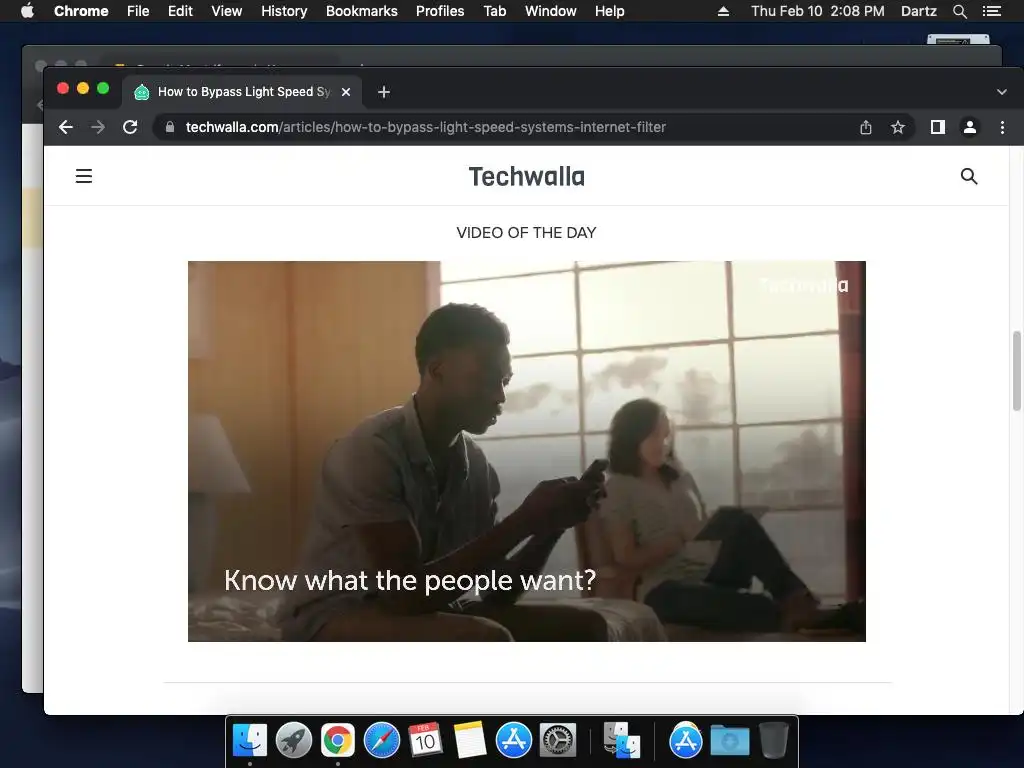Click the page vertical scrollbar thumb
Viewport: 1024px width, 768px height.
[x=1016, y=371]
